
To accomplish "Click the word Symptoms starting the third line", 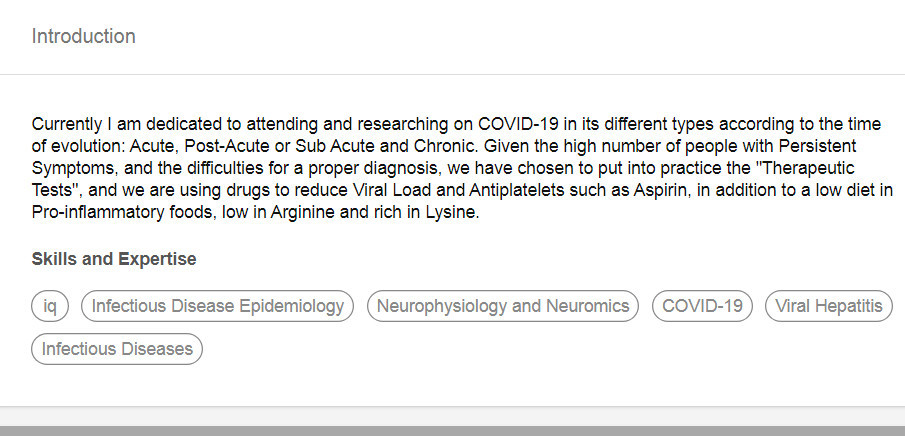I will tap(74, 168).
